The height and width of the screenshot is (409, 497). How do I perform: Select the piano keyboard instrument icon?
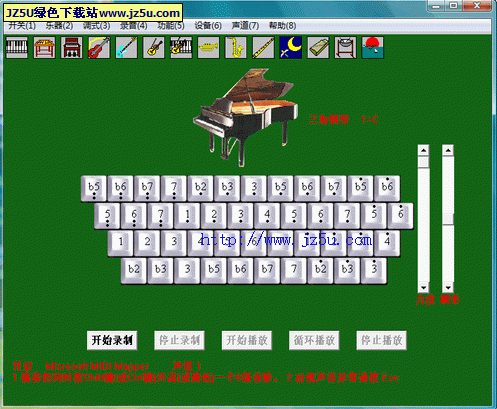pos(17,48)
